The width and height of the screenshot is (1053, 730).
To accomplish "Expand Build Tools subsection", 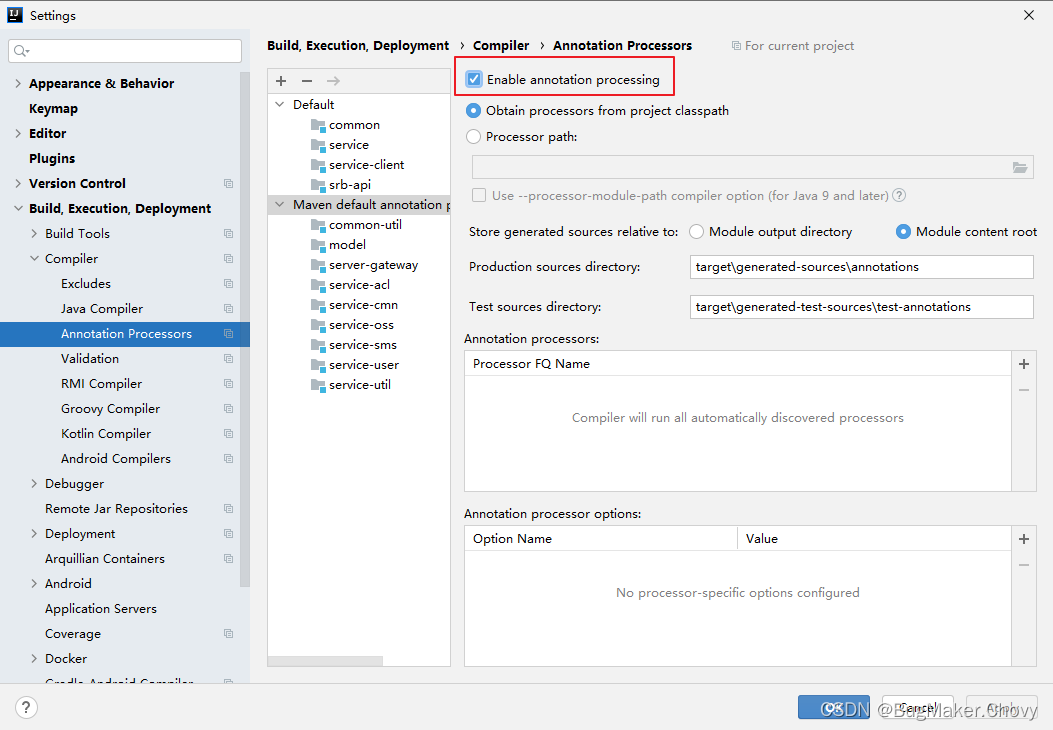I will (34, 234).
